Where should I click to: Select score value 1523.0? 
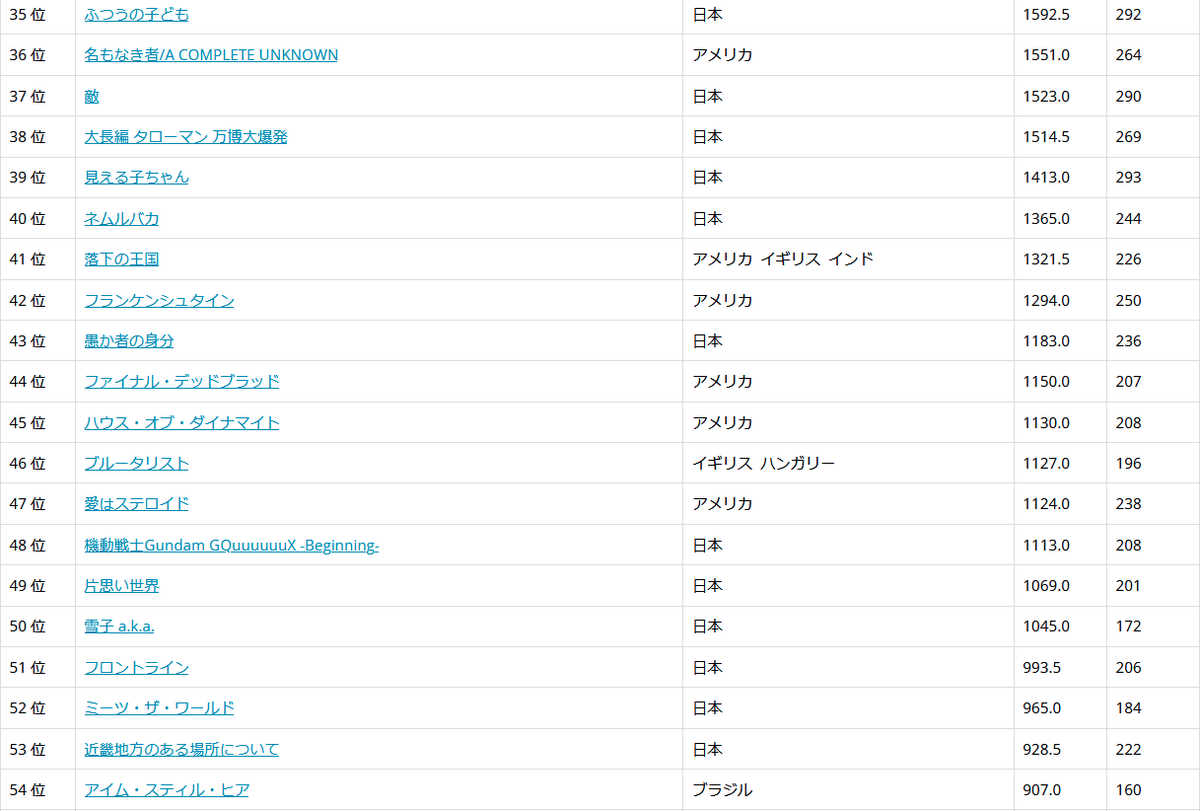point(1046,96)
